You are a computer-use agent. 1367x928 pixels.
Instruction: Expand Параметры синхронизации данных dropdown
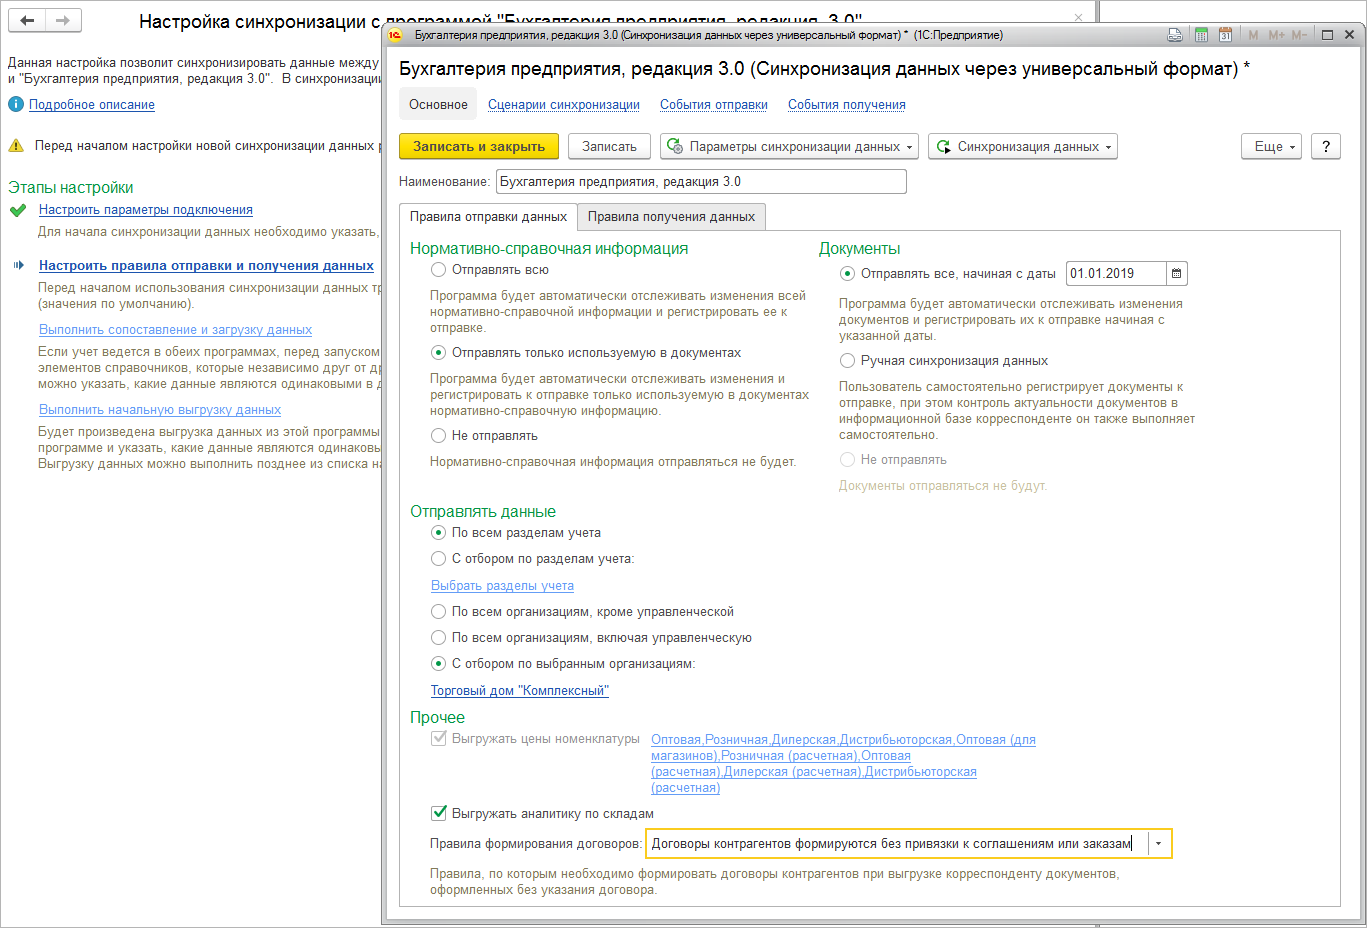point(910,147)
